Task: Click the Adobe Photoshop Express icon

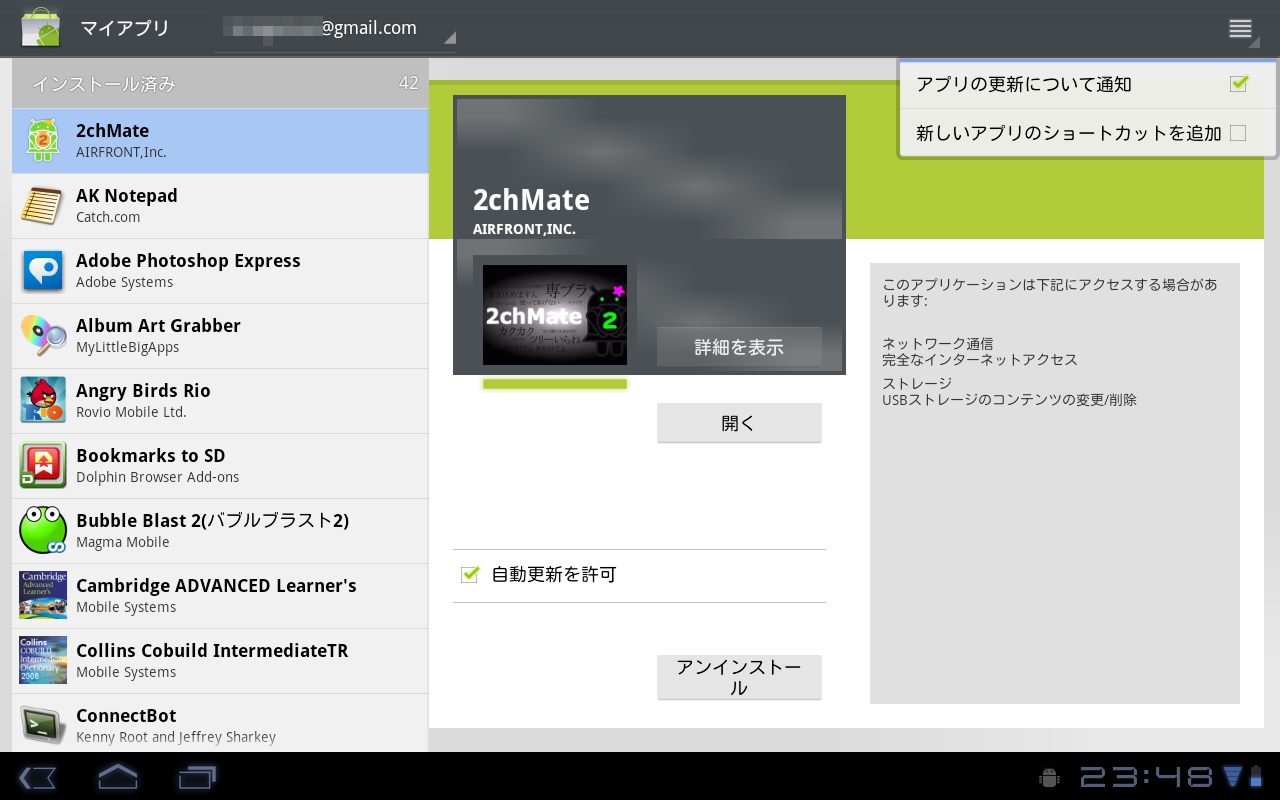Action: (x=42, y=270)
